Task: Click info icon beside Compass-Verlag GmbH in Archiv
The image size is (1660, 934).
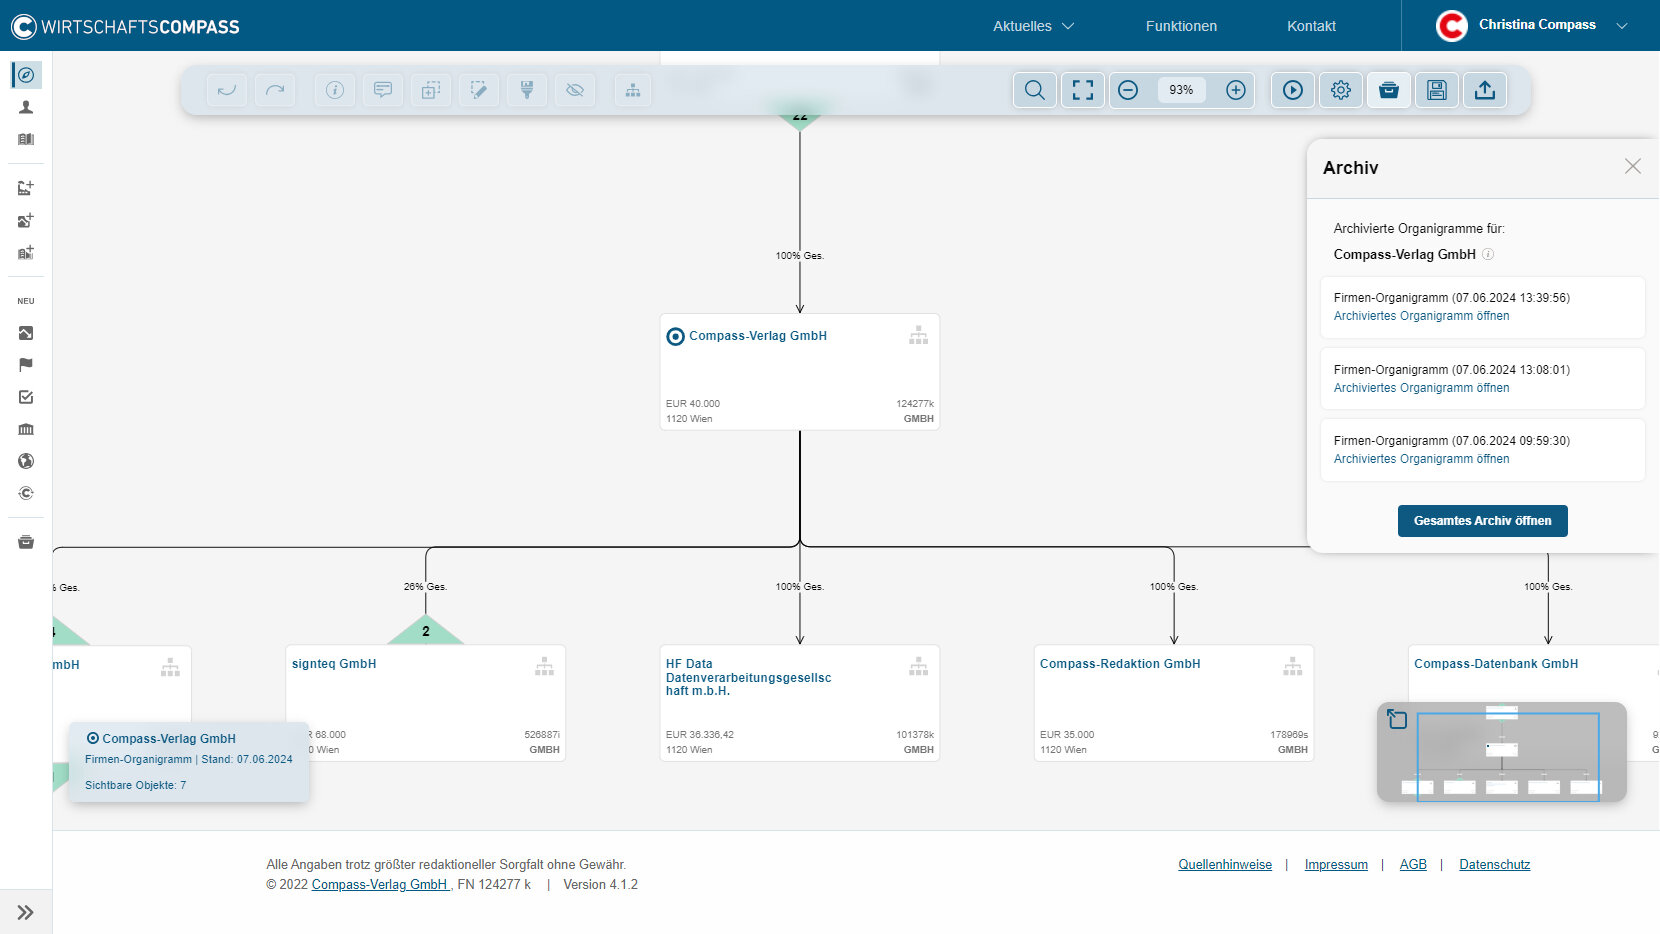Action: coord(1488,254)
